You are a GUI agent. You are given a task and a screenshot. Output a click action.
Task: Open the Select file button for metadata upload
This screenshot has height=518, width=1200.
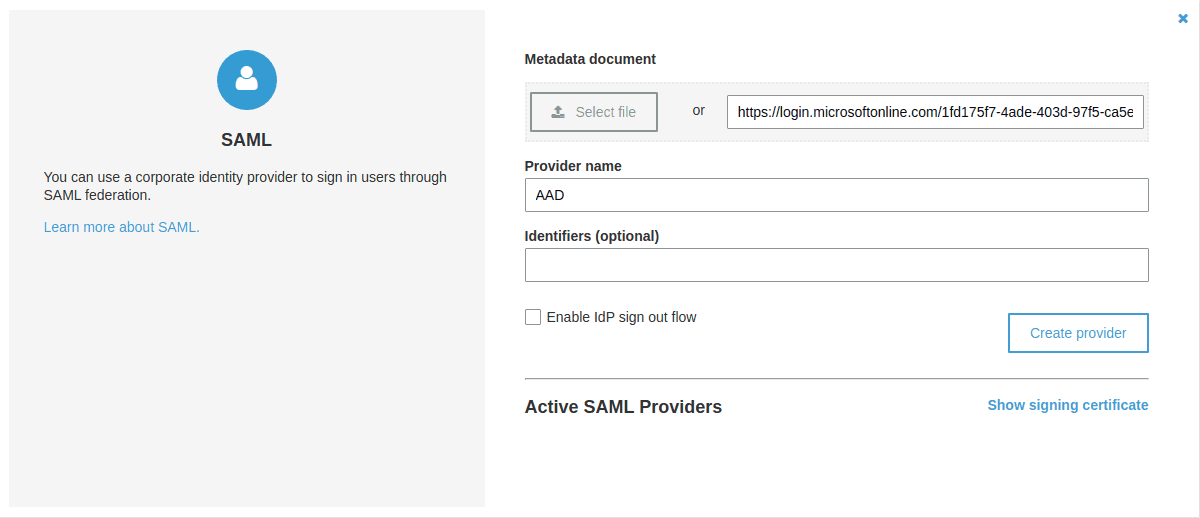(594, 112)
